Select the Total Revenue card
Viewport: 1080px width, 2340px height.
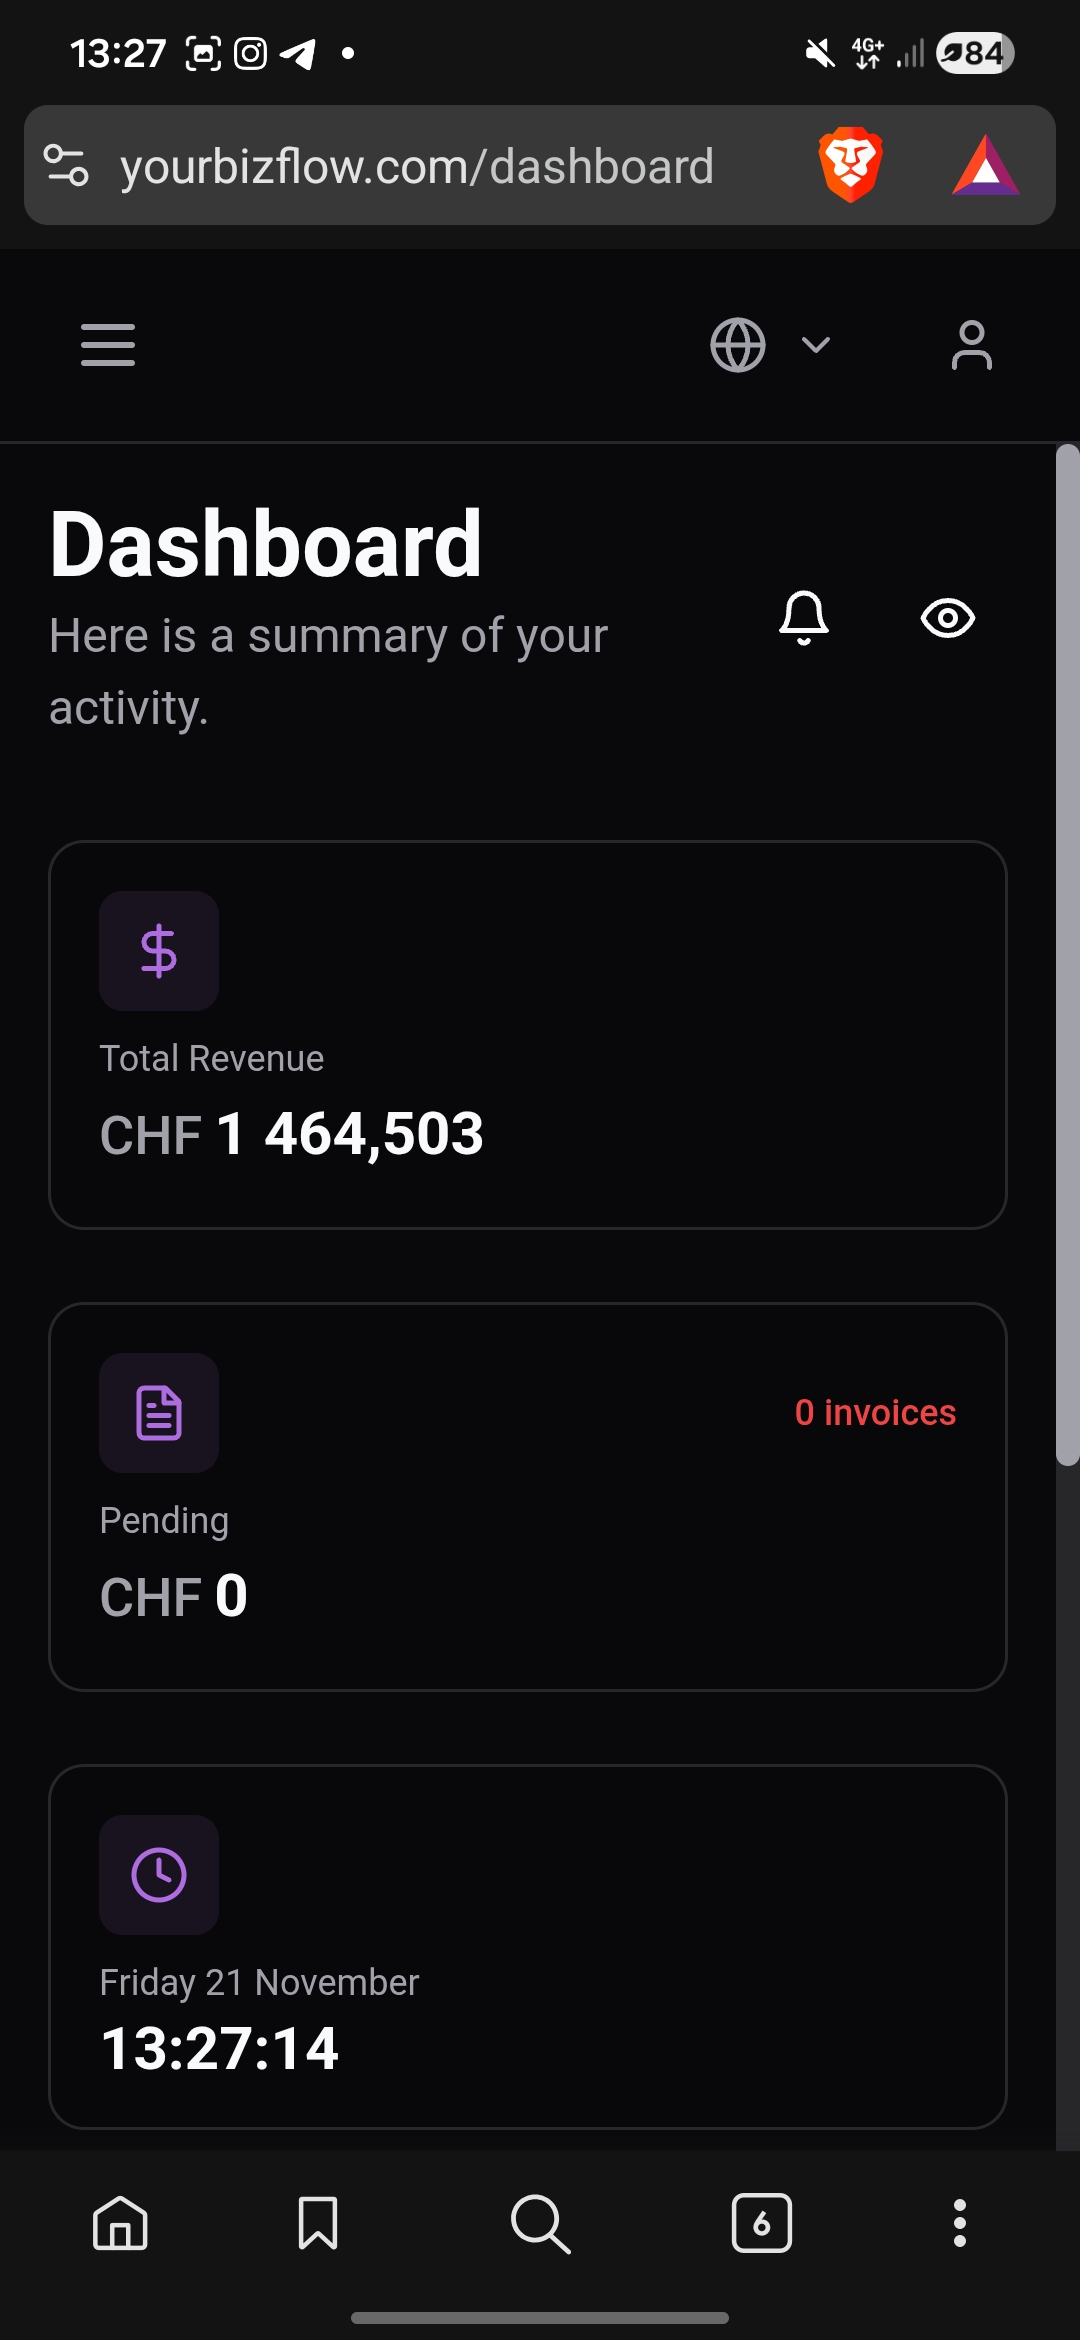point(527,1035)
